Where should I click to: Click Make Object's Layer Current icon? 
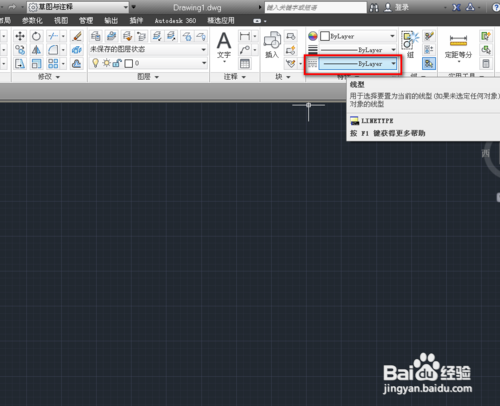tap(111, 36)
